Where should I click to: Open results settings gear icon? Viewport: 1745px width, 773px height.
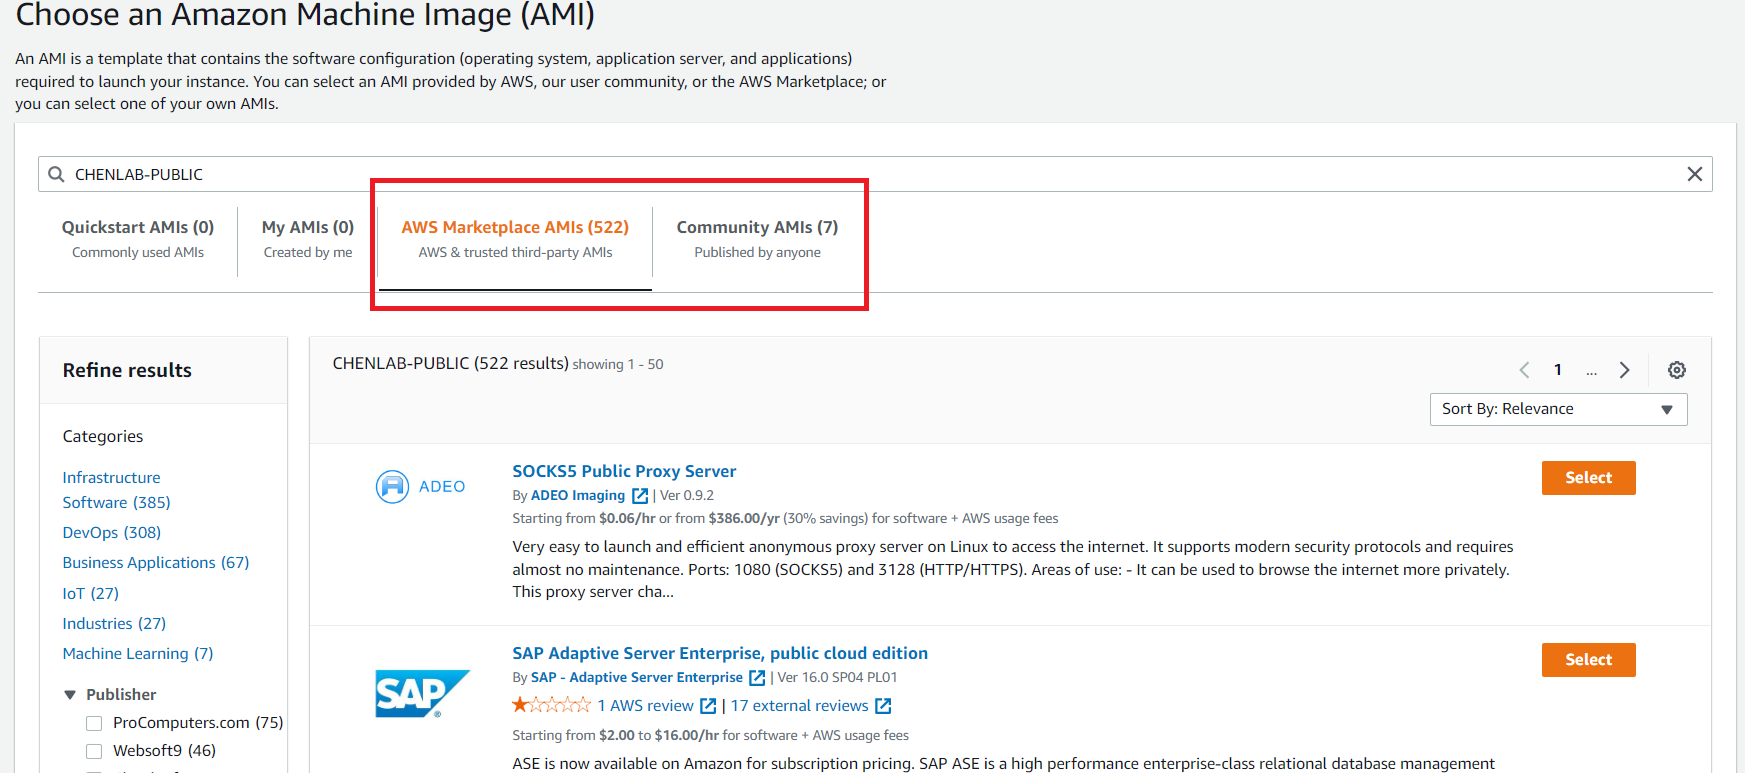click(x=1677, y=370)
